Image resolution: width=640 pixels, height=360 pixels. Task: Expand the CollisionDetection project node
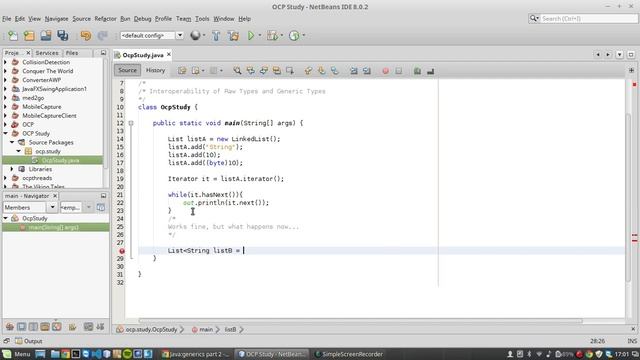[x=5, y=62]
